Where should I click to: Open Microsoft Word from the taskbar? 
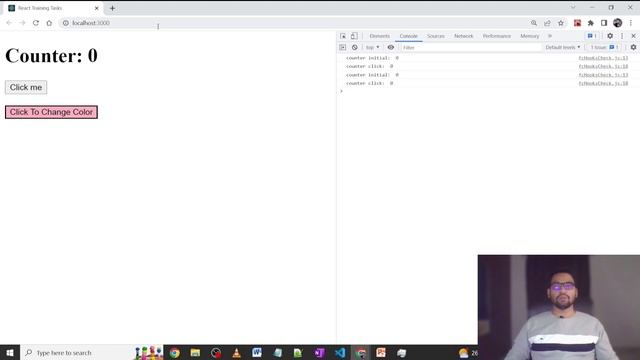(x=257, y=352)
